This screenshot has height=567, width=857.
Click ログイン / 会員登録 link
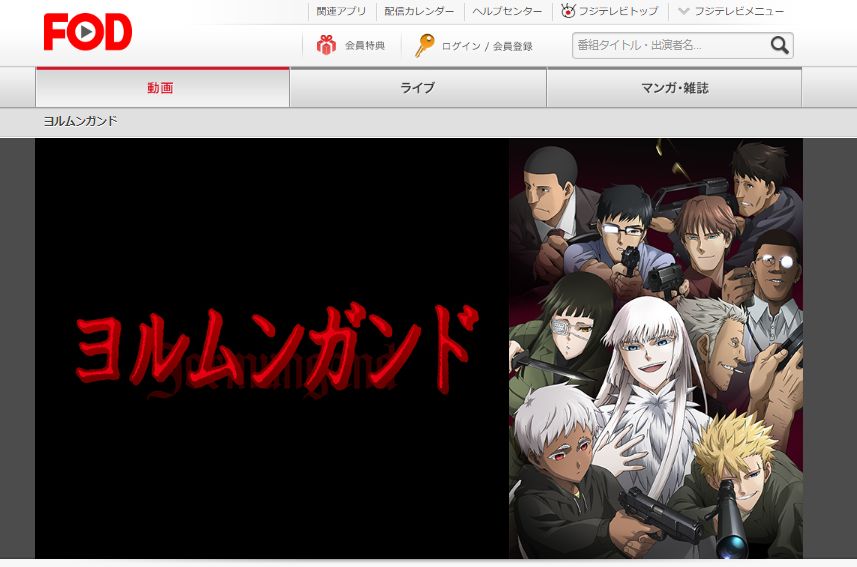click(486, 46)
